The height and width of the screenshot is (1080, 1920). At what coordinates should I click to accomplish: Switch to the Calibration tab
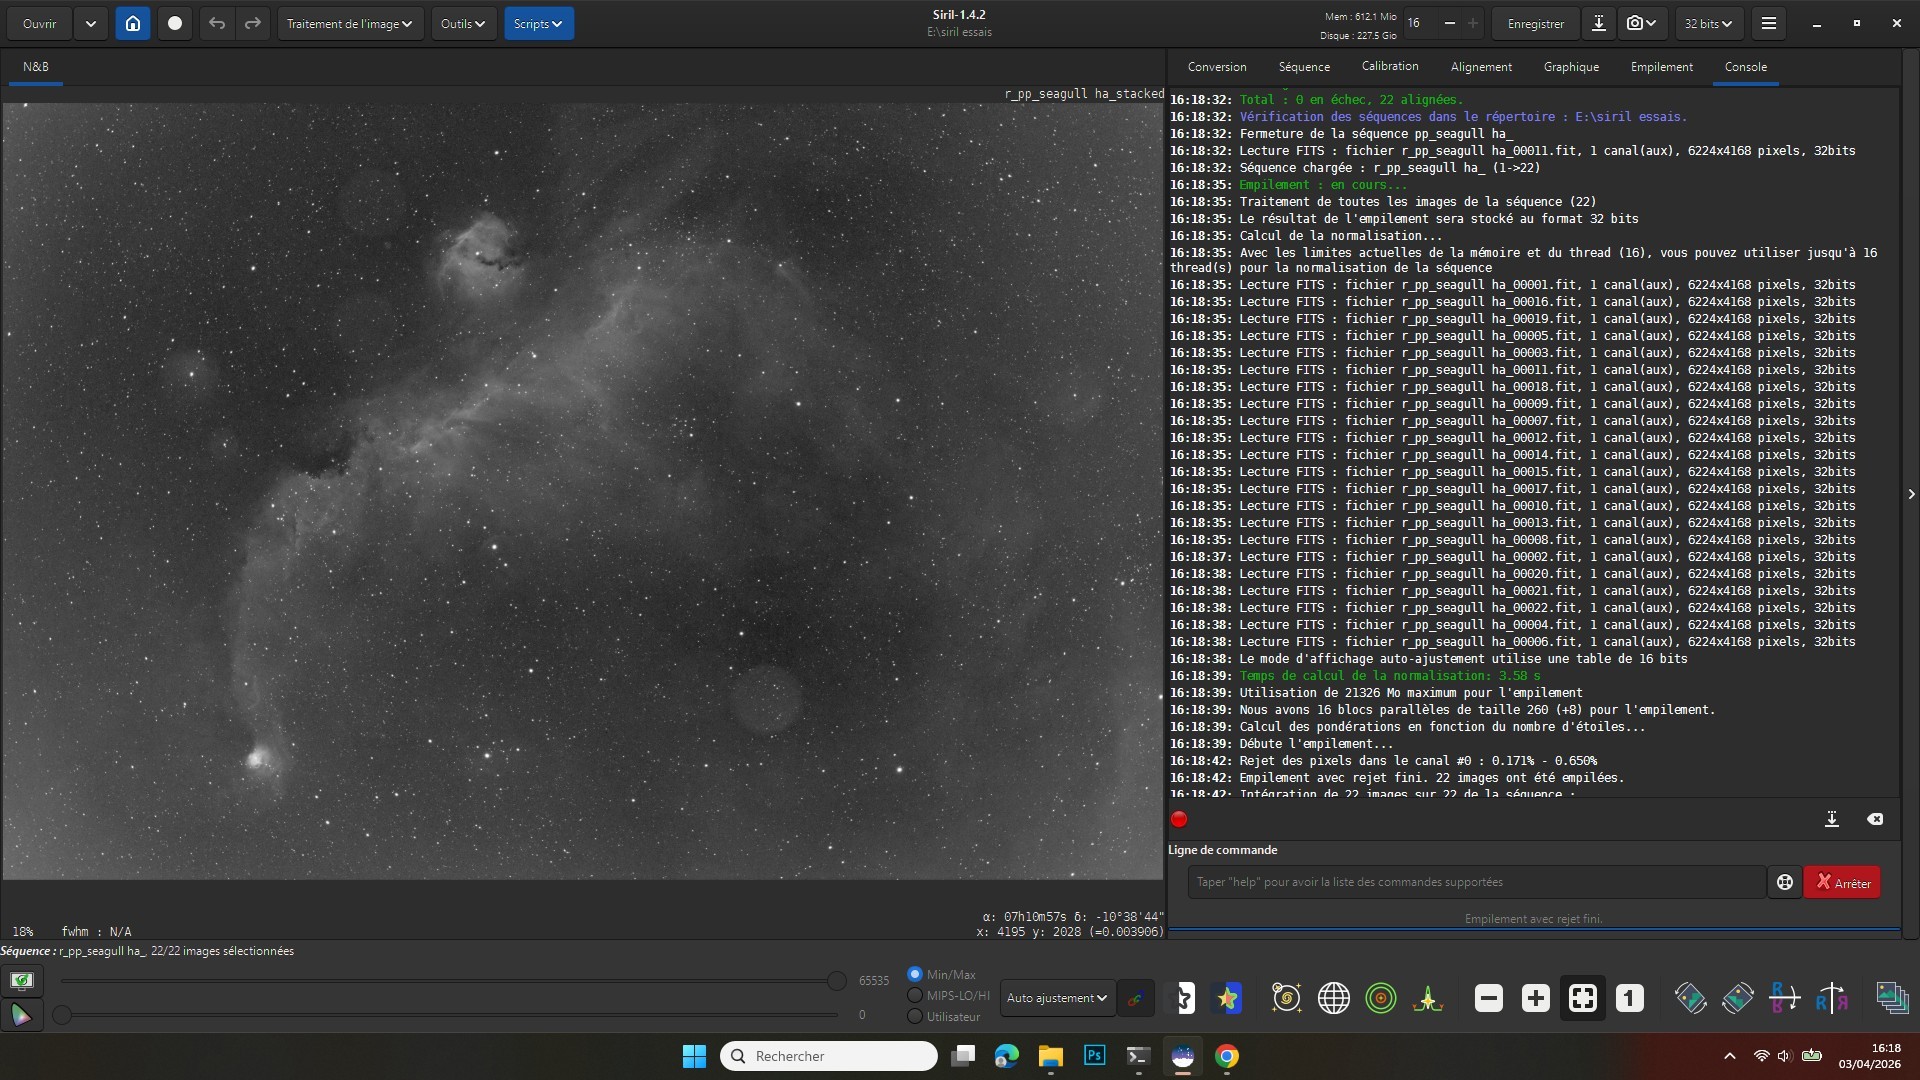(x=1389, y=67)
